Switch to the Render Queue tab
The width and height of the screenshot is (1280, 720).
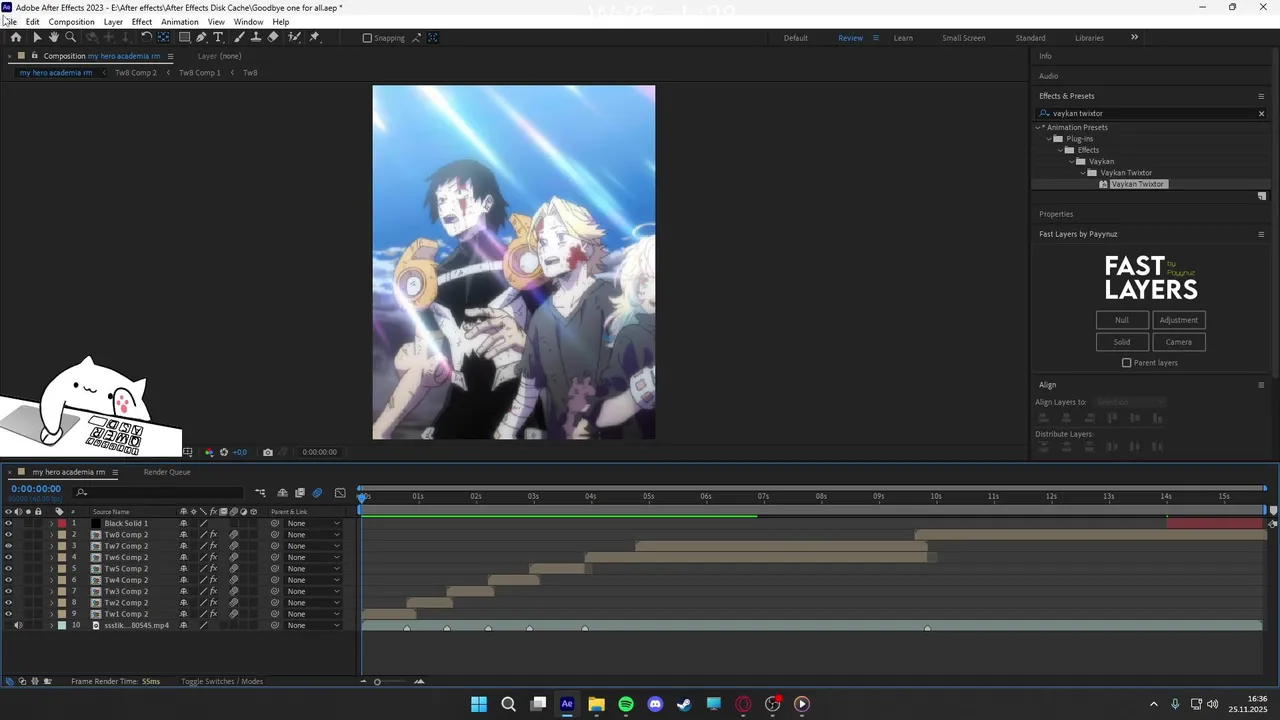(x=167, y=472)
